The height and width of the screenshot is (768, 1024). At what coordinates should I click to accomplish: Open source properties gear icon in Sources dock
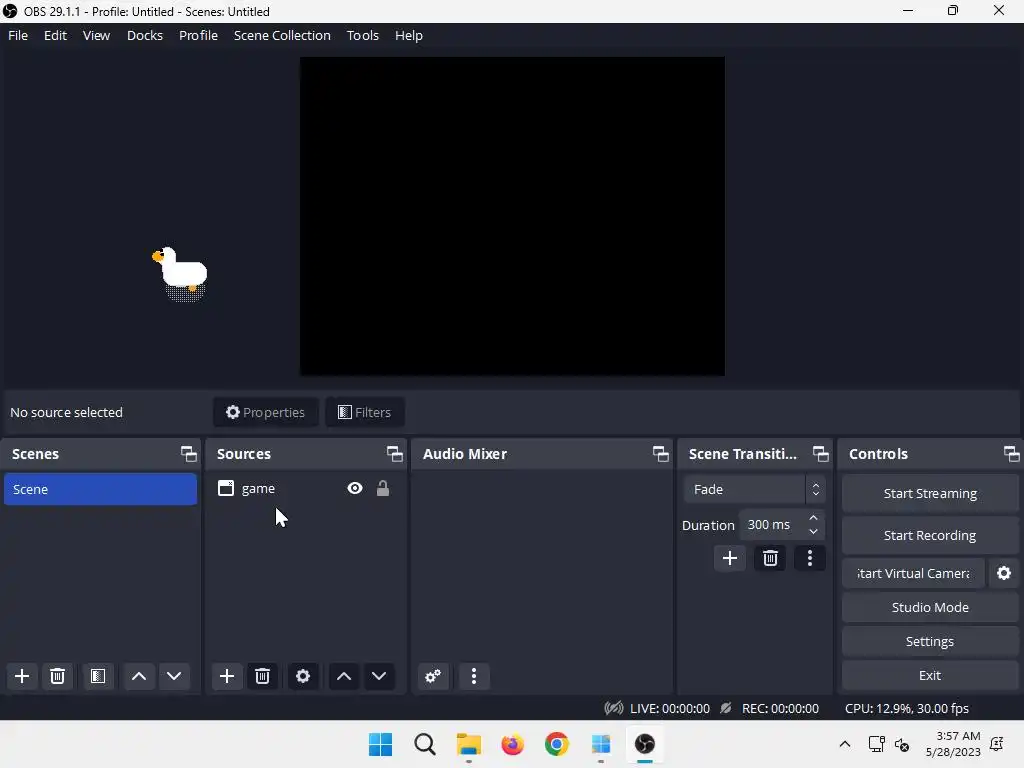303,676
